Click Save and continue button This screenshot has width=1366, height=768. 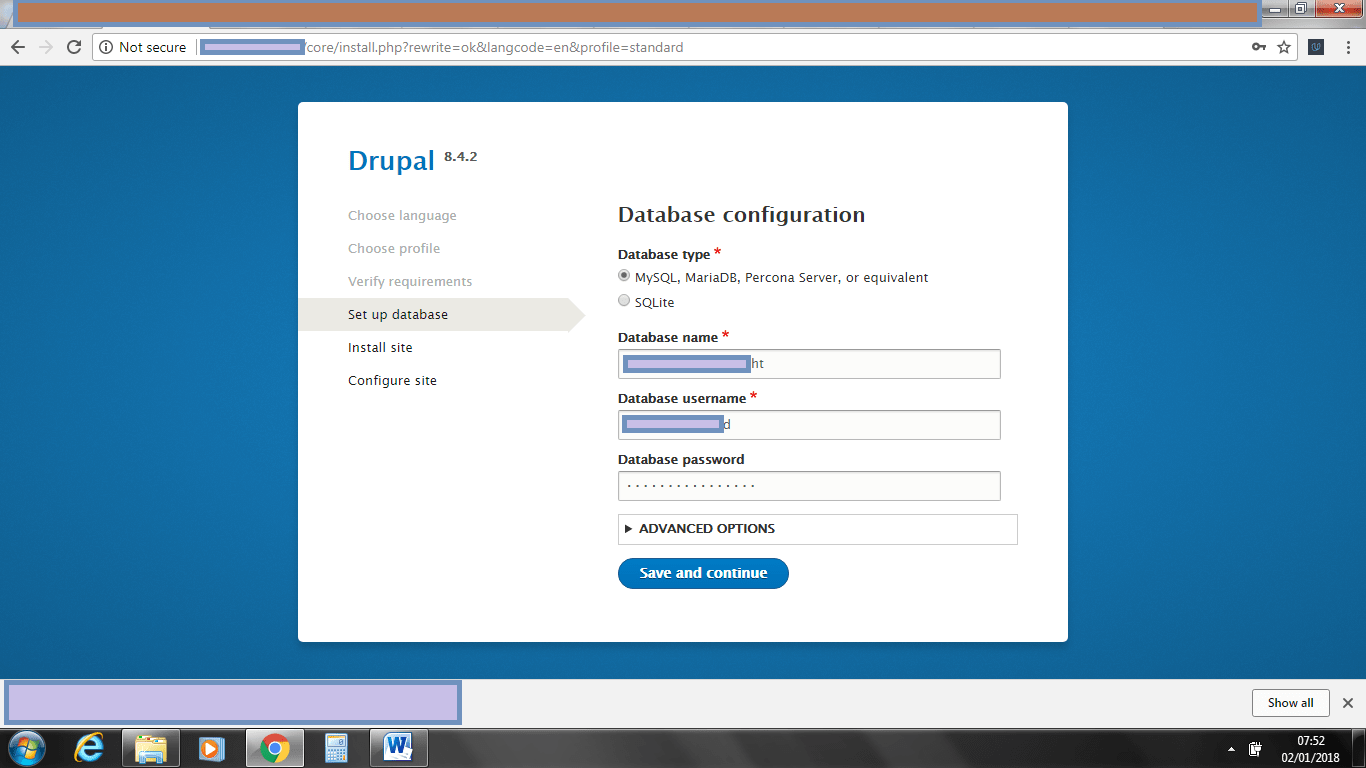pyautogui.click(x=703, y=573)
